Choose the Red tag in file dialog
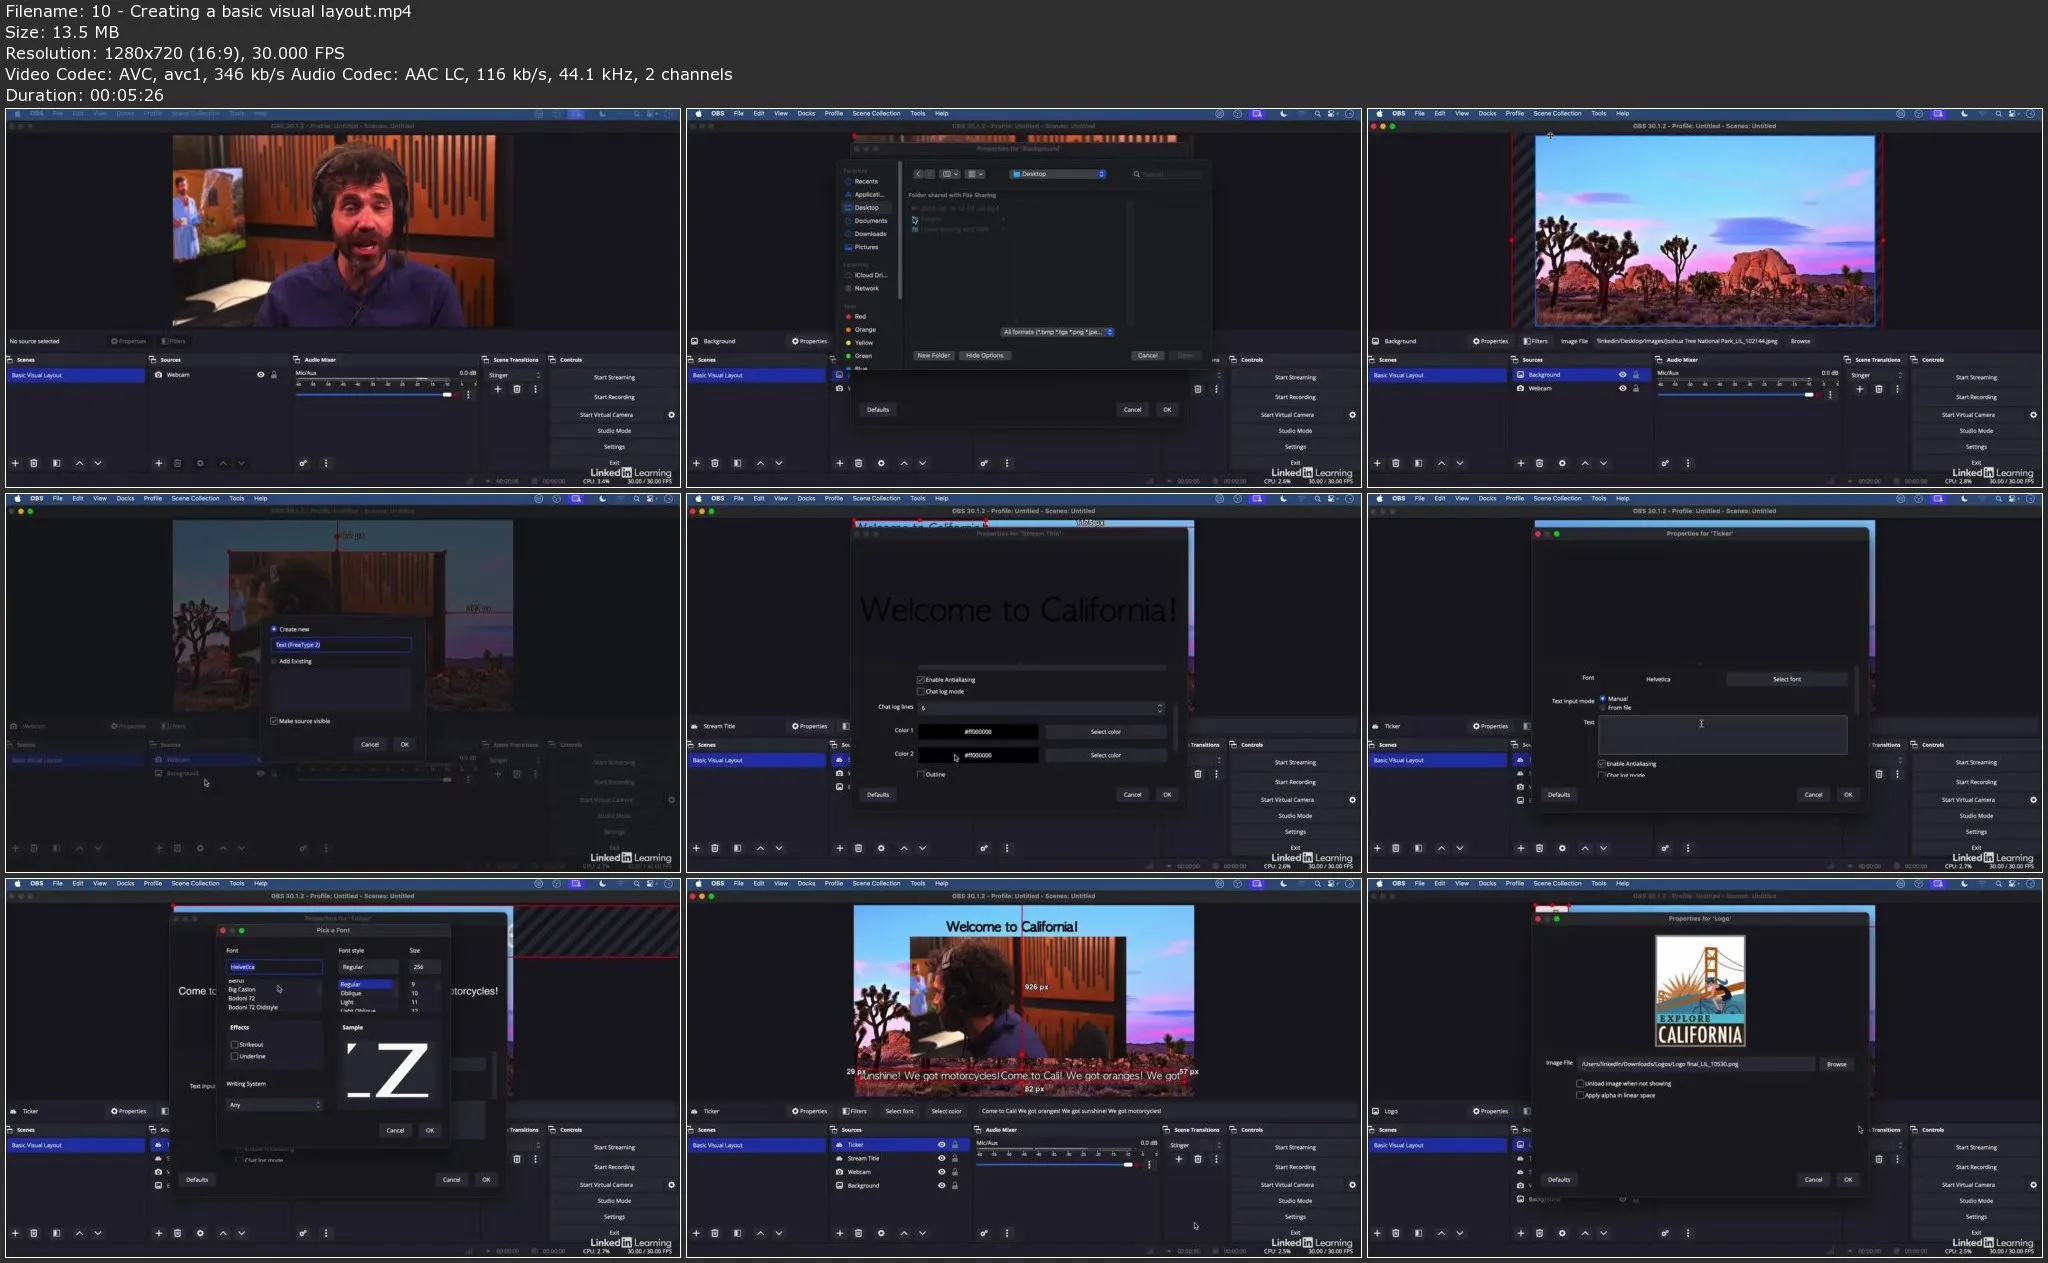This screenshot has width=2048, height=1263. [859, 316]
